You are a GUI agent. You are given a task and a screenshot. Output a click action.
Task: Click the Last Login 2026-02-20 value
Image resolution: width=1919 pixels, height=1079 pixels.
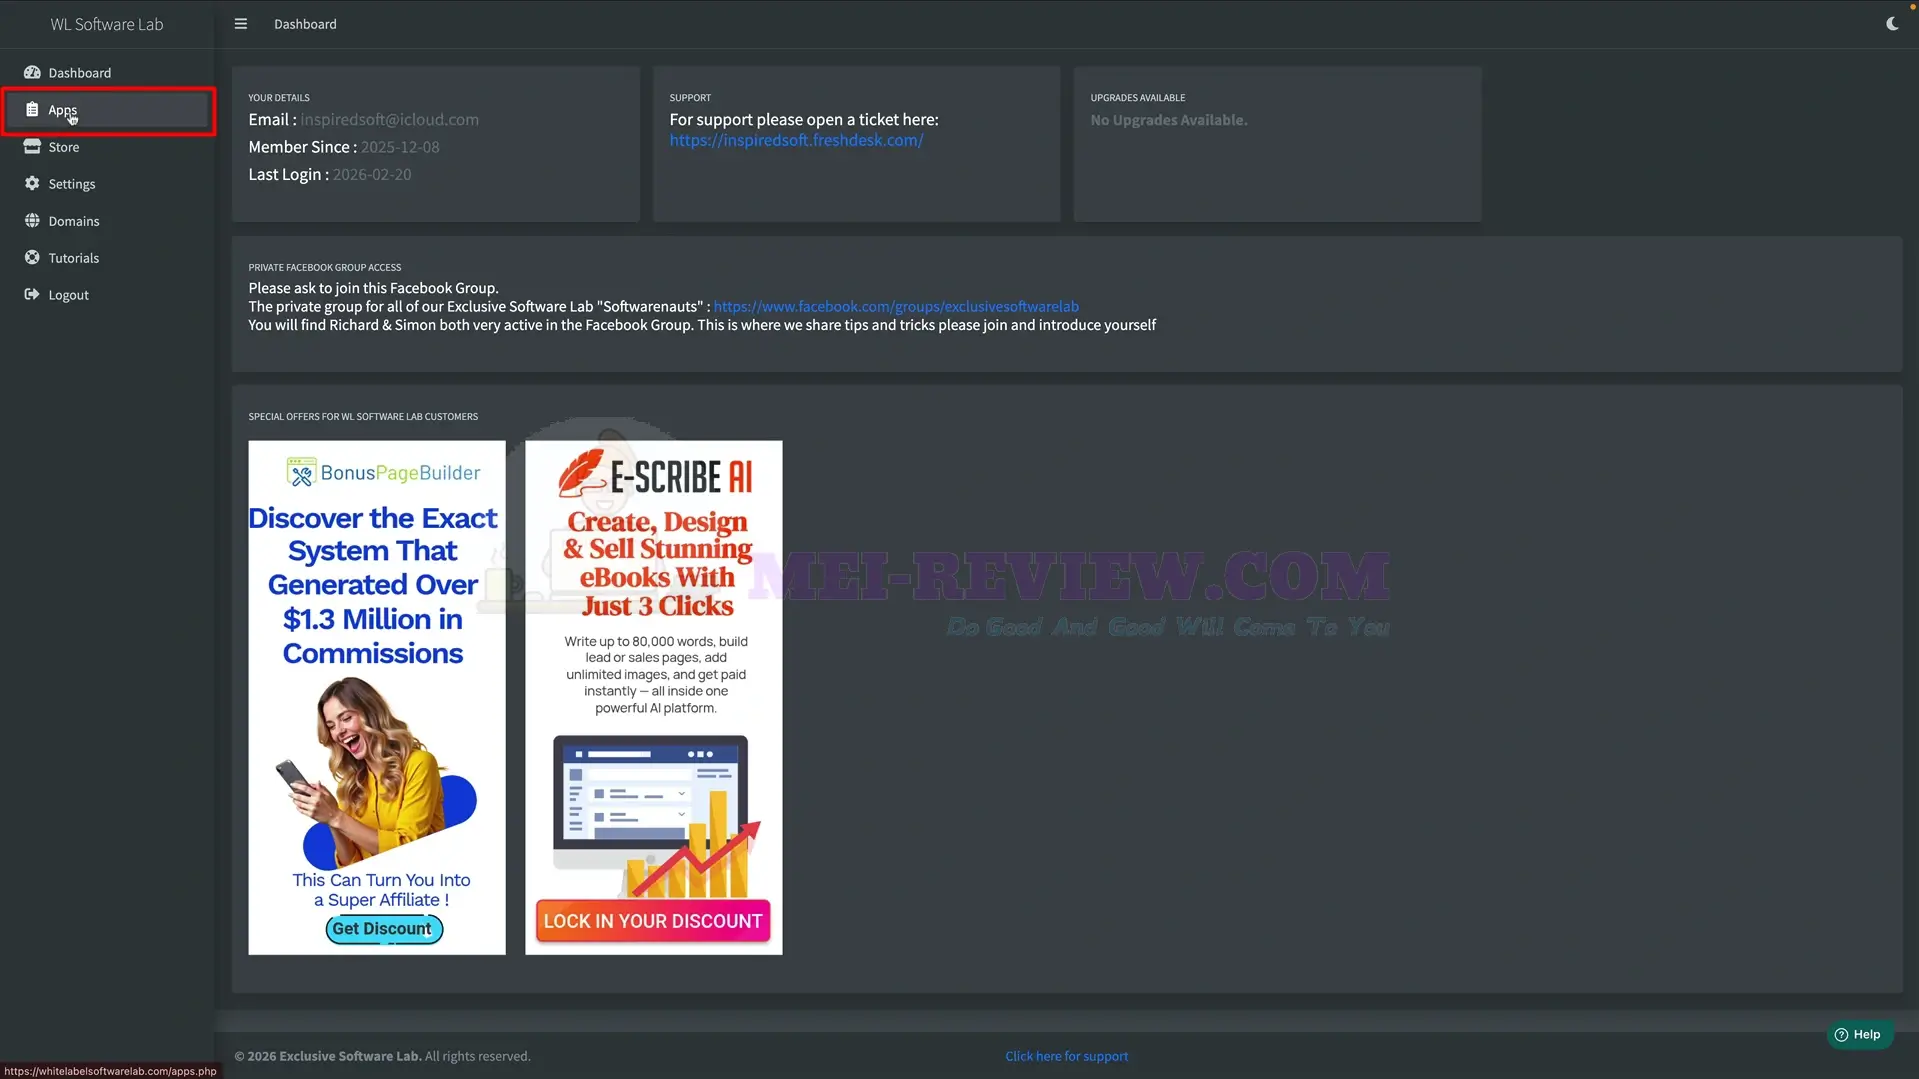pos(372,174)
